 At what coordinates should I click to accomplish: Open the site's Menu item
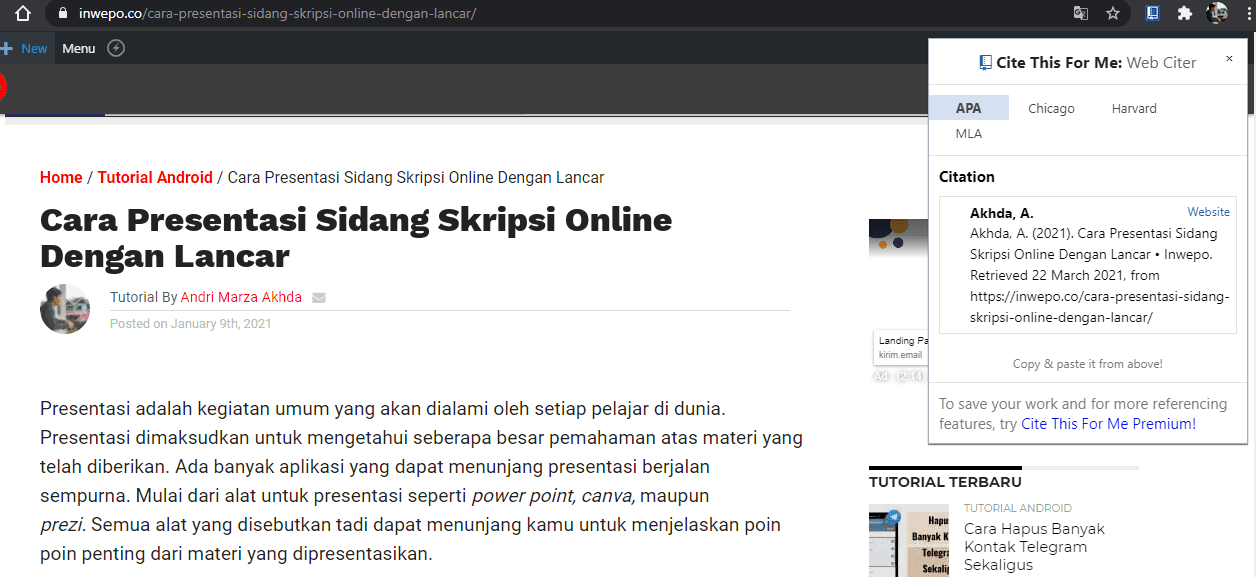(x=78, y=47)
